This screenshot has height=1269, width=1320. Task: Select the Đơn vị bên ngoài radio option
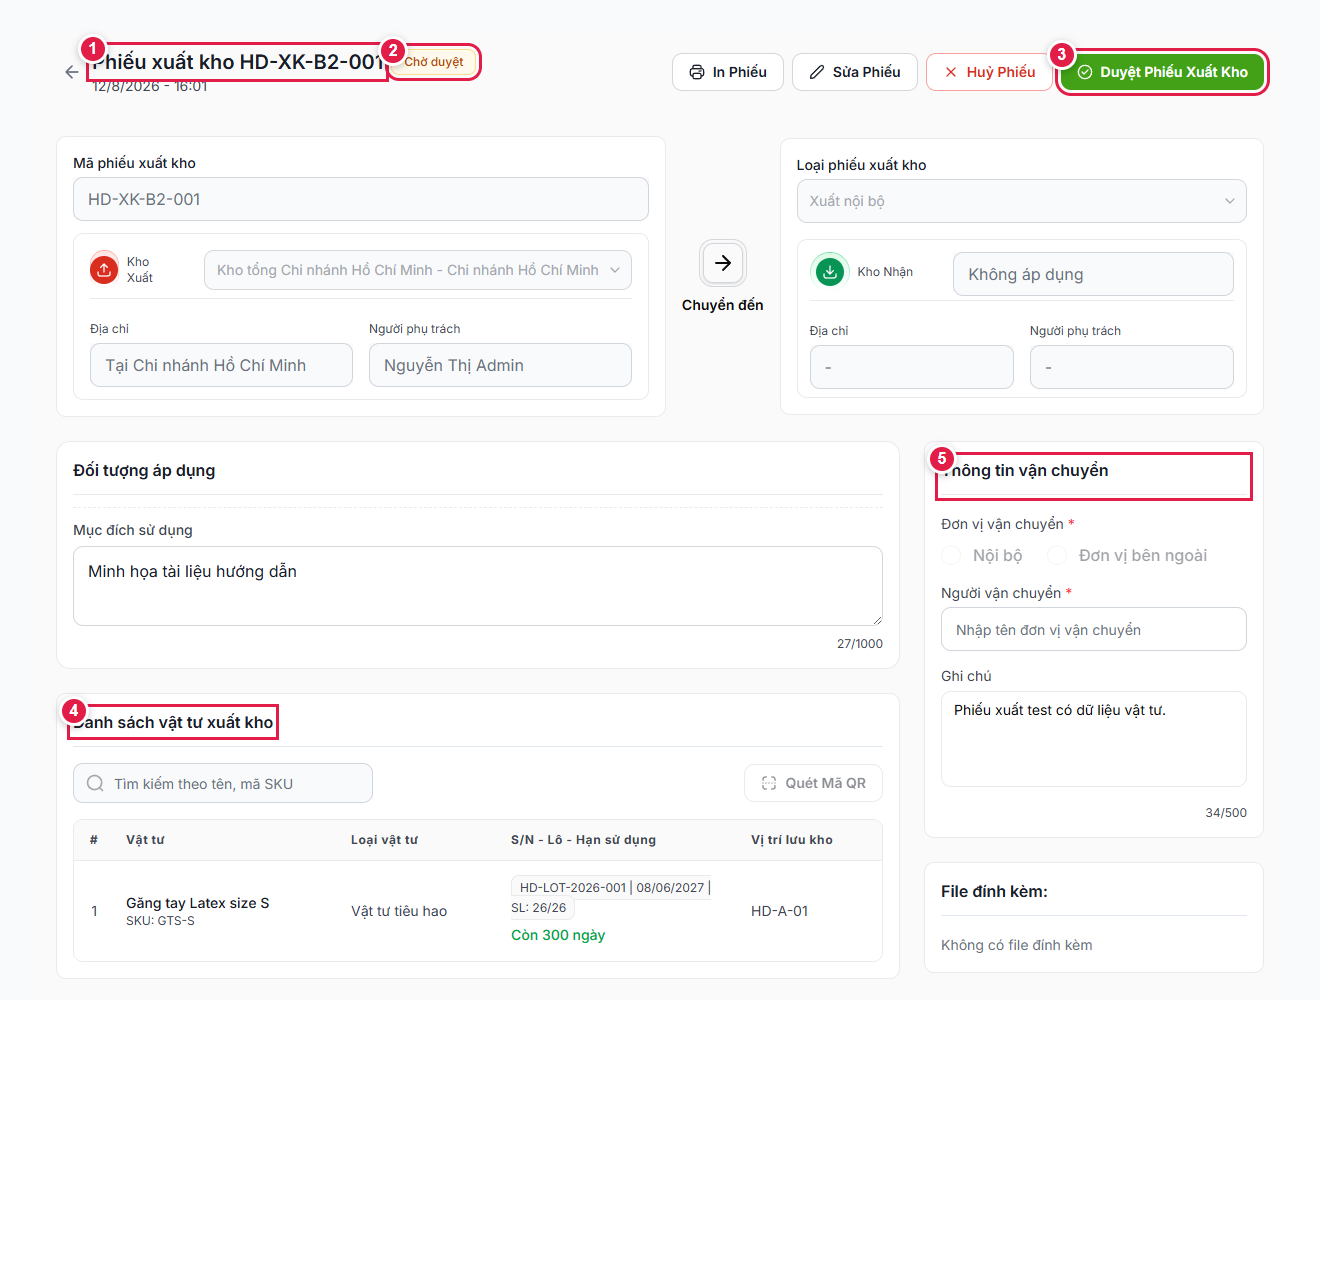coord(1057,555)
